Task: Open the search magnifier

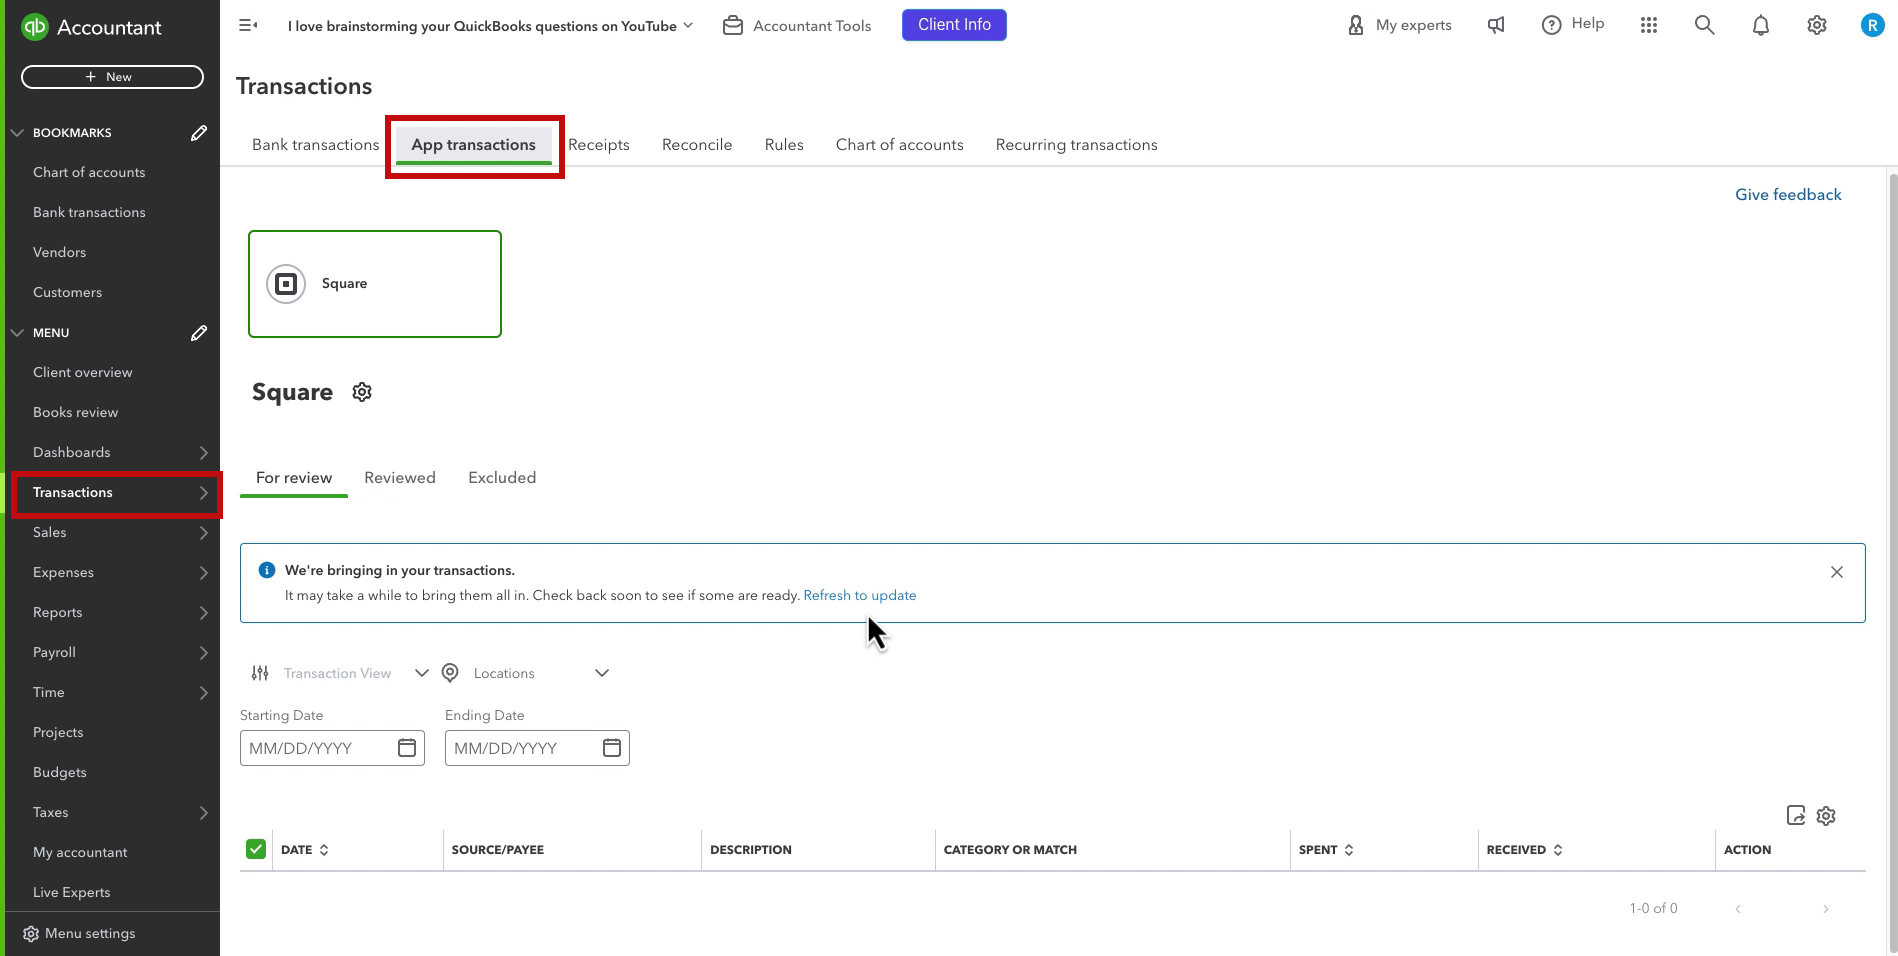Action: click(1705, 25)
